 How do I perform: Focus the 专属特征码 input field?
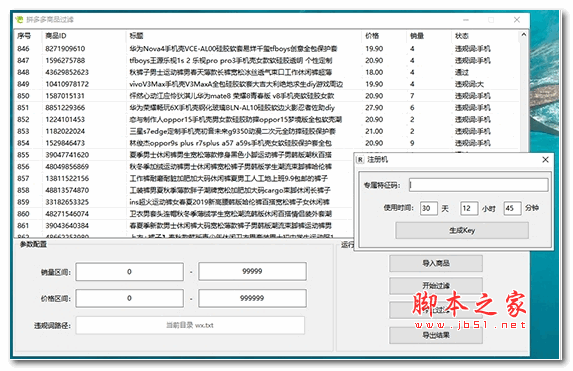[478, 185]
